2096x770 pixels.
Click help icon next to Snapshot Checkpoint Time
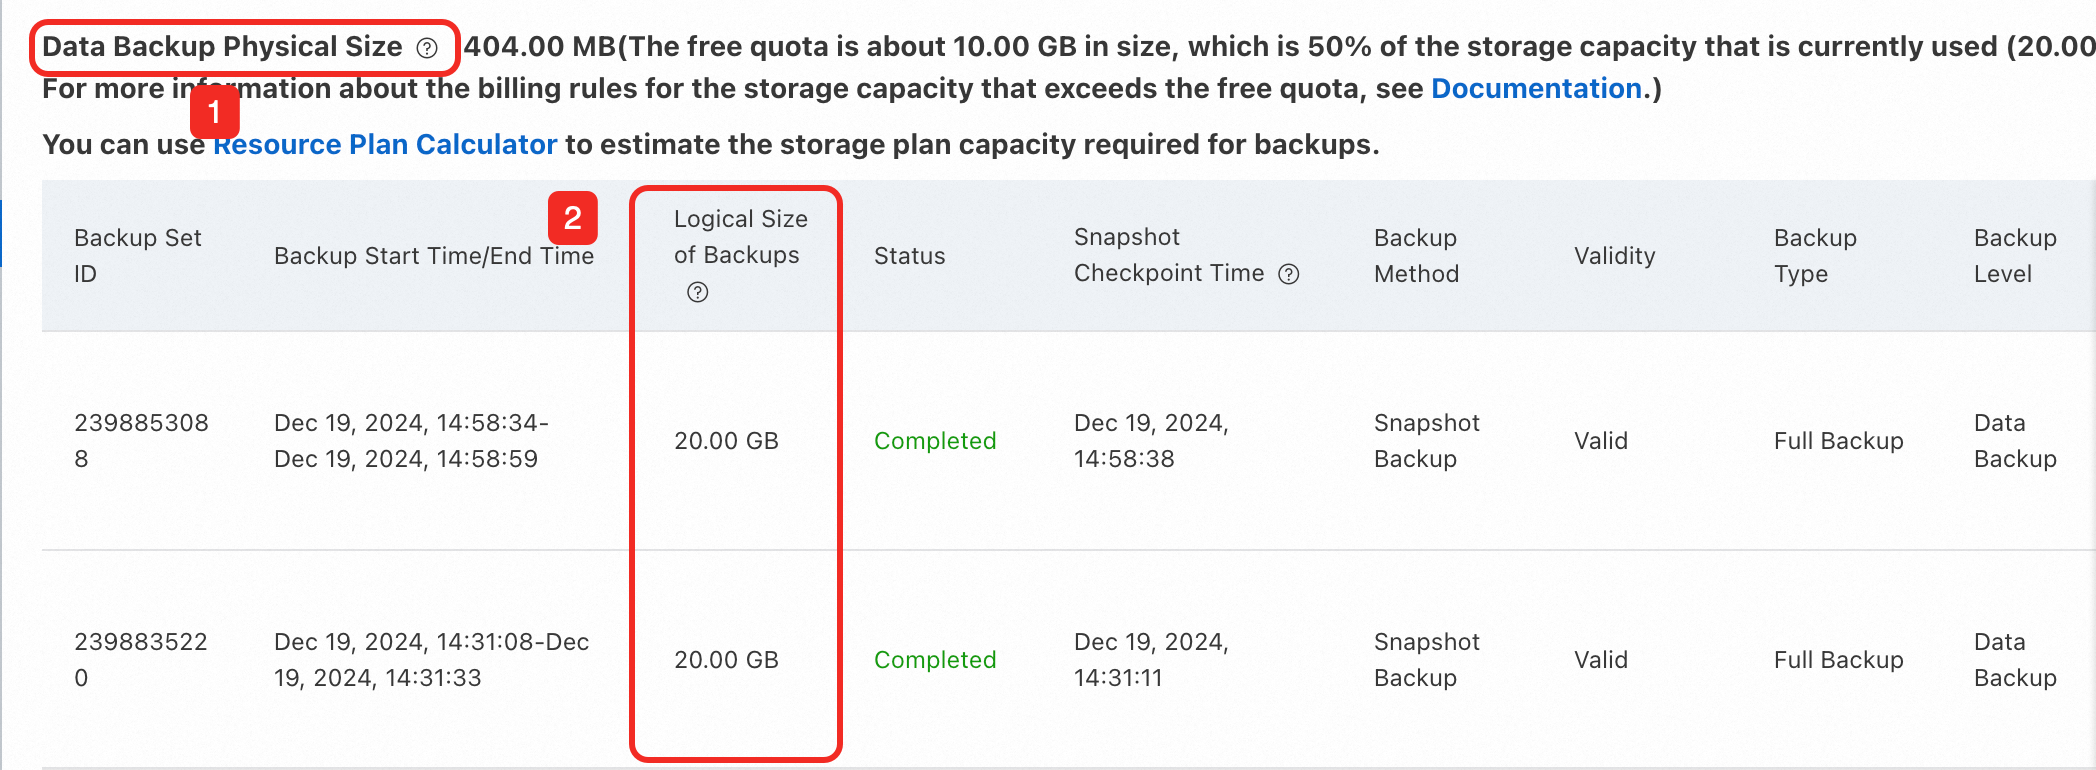(1289, 274)
